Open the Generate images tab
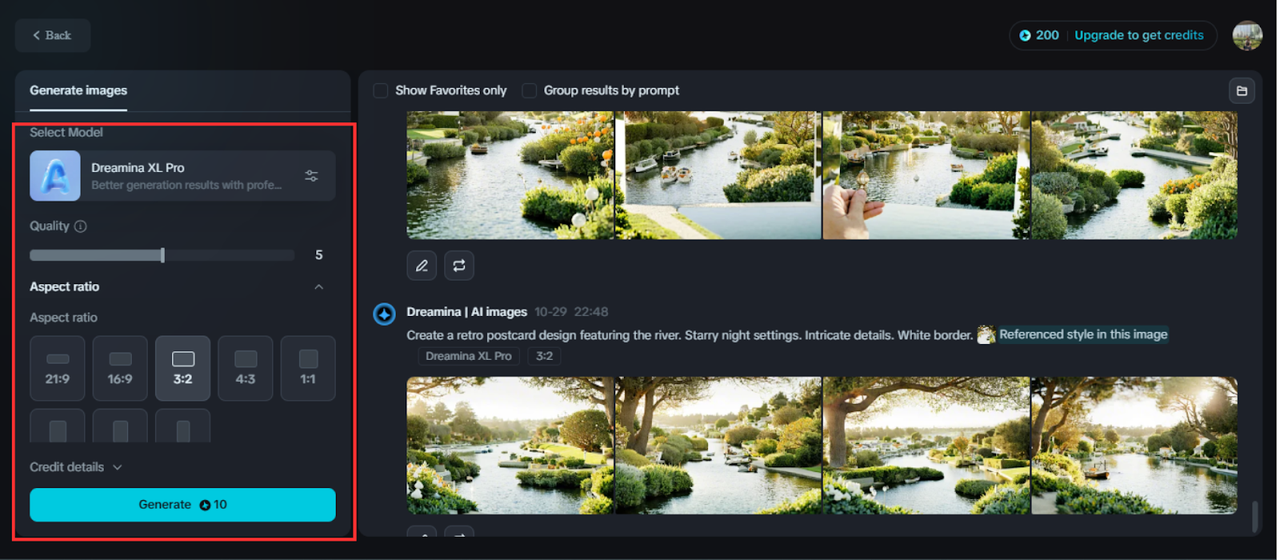 pyautogui.click(x=78, y=91)
